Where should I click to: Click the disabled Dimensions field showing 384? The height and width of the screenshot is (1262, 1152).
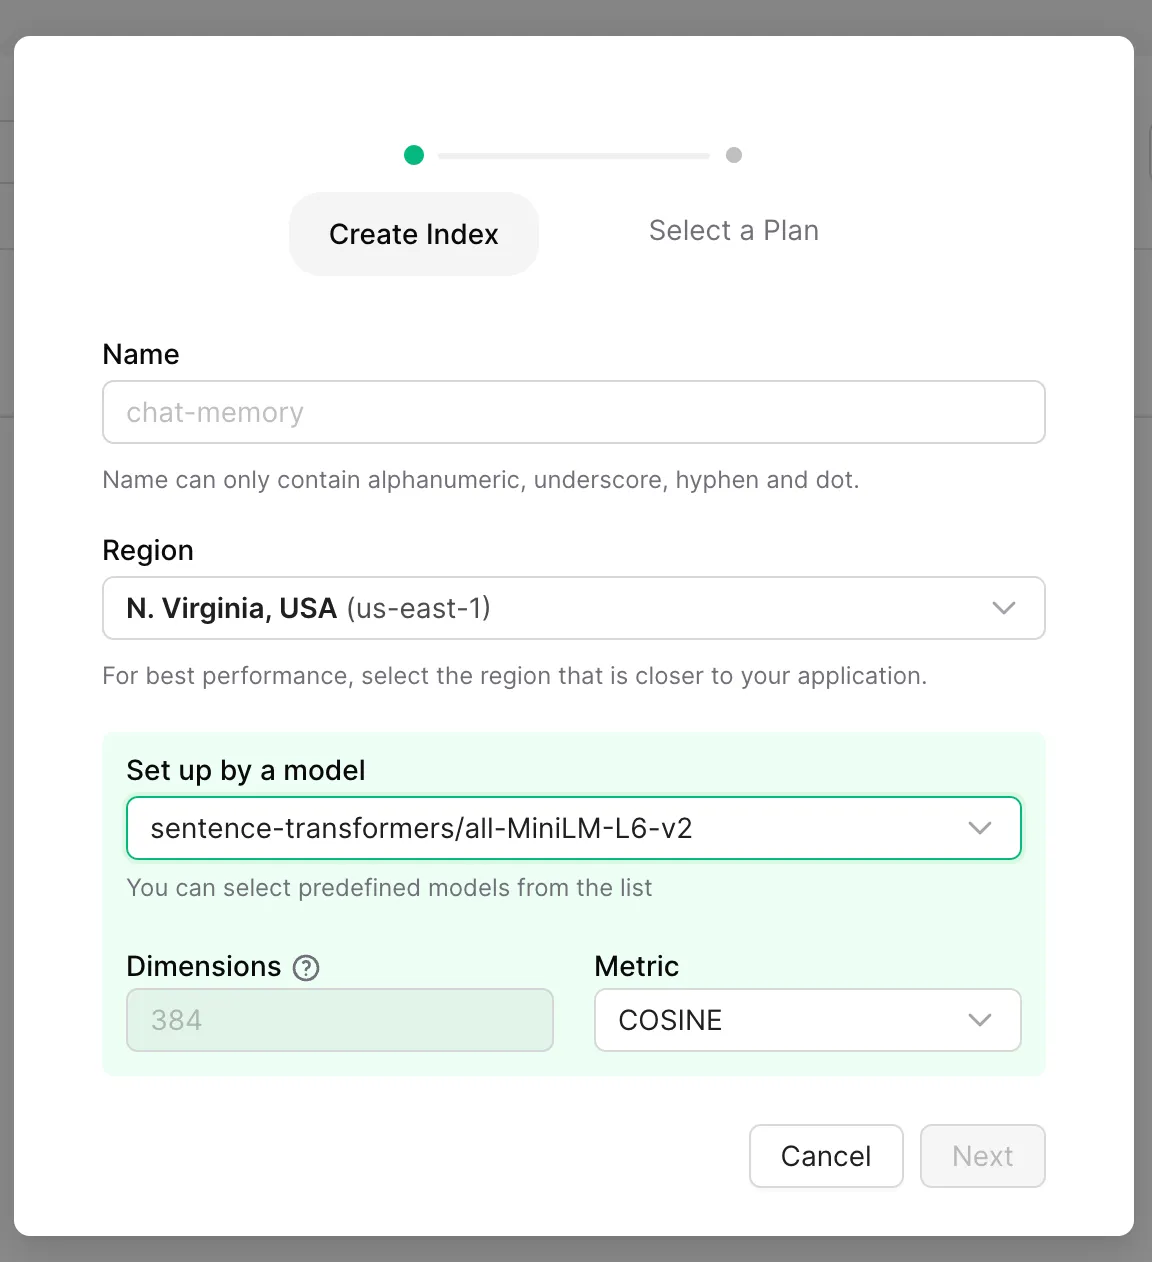tap(340, 1020)
